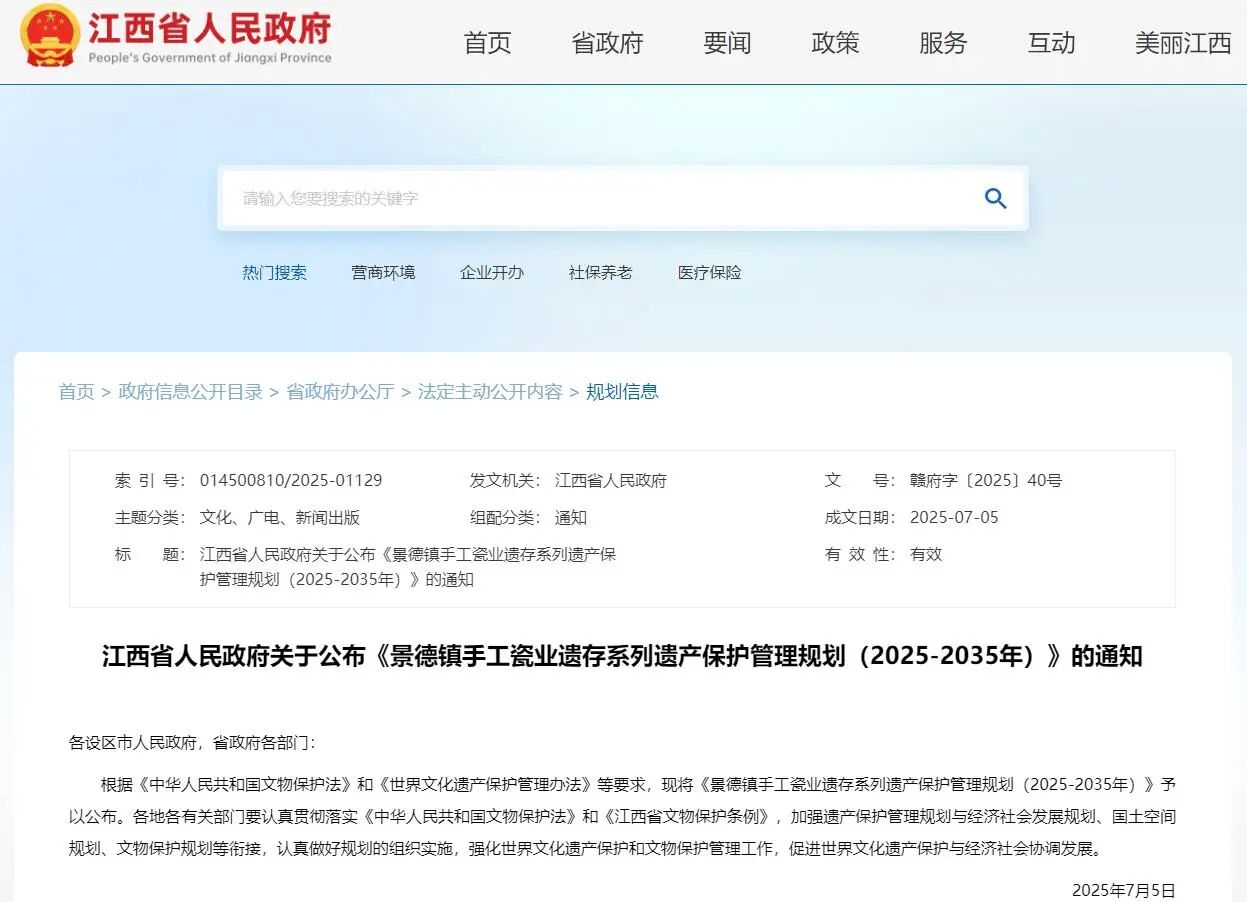This screenshot has height=902, width=1247.
Task: Go to the 政策 navigation tab
Action: pos(835,43)
